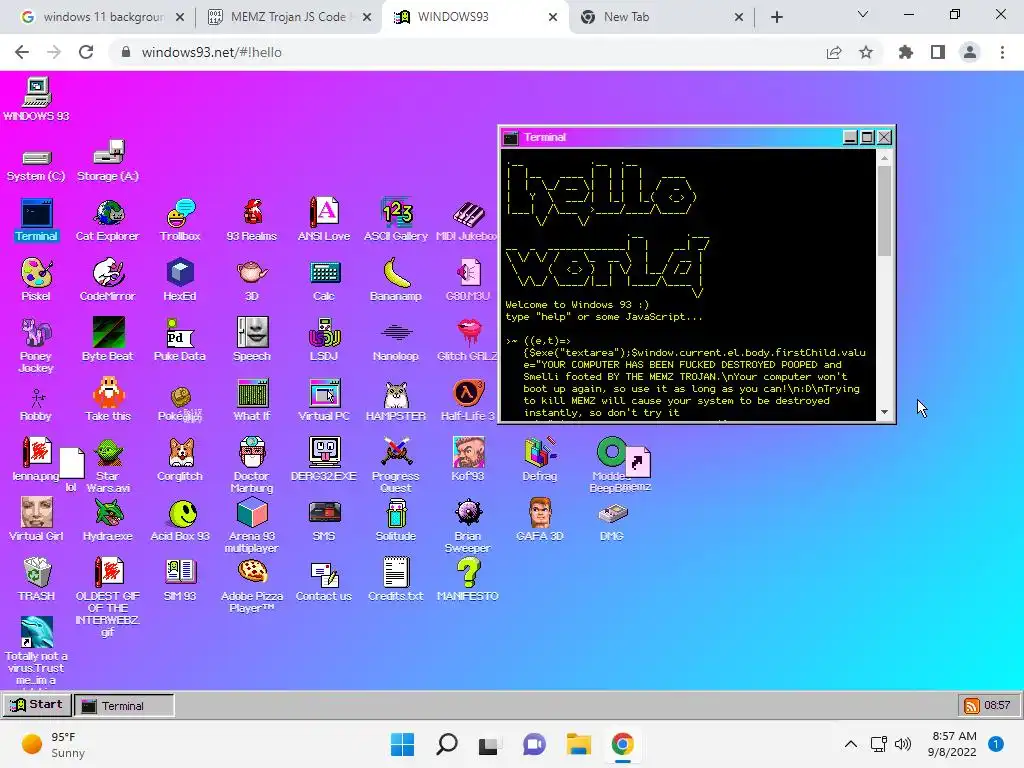Click the Windows 93 Start button
The image size is (1024, 768).
coord(37,705)
